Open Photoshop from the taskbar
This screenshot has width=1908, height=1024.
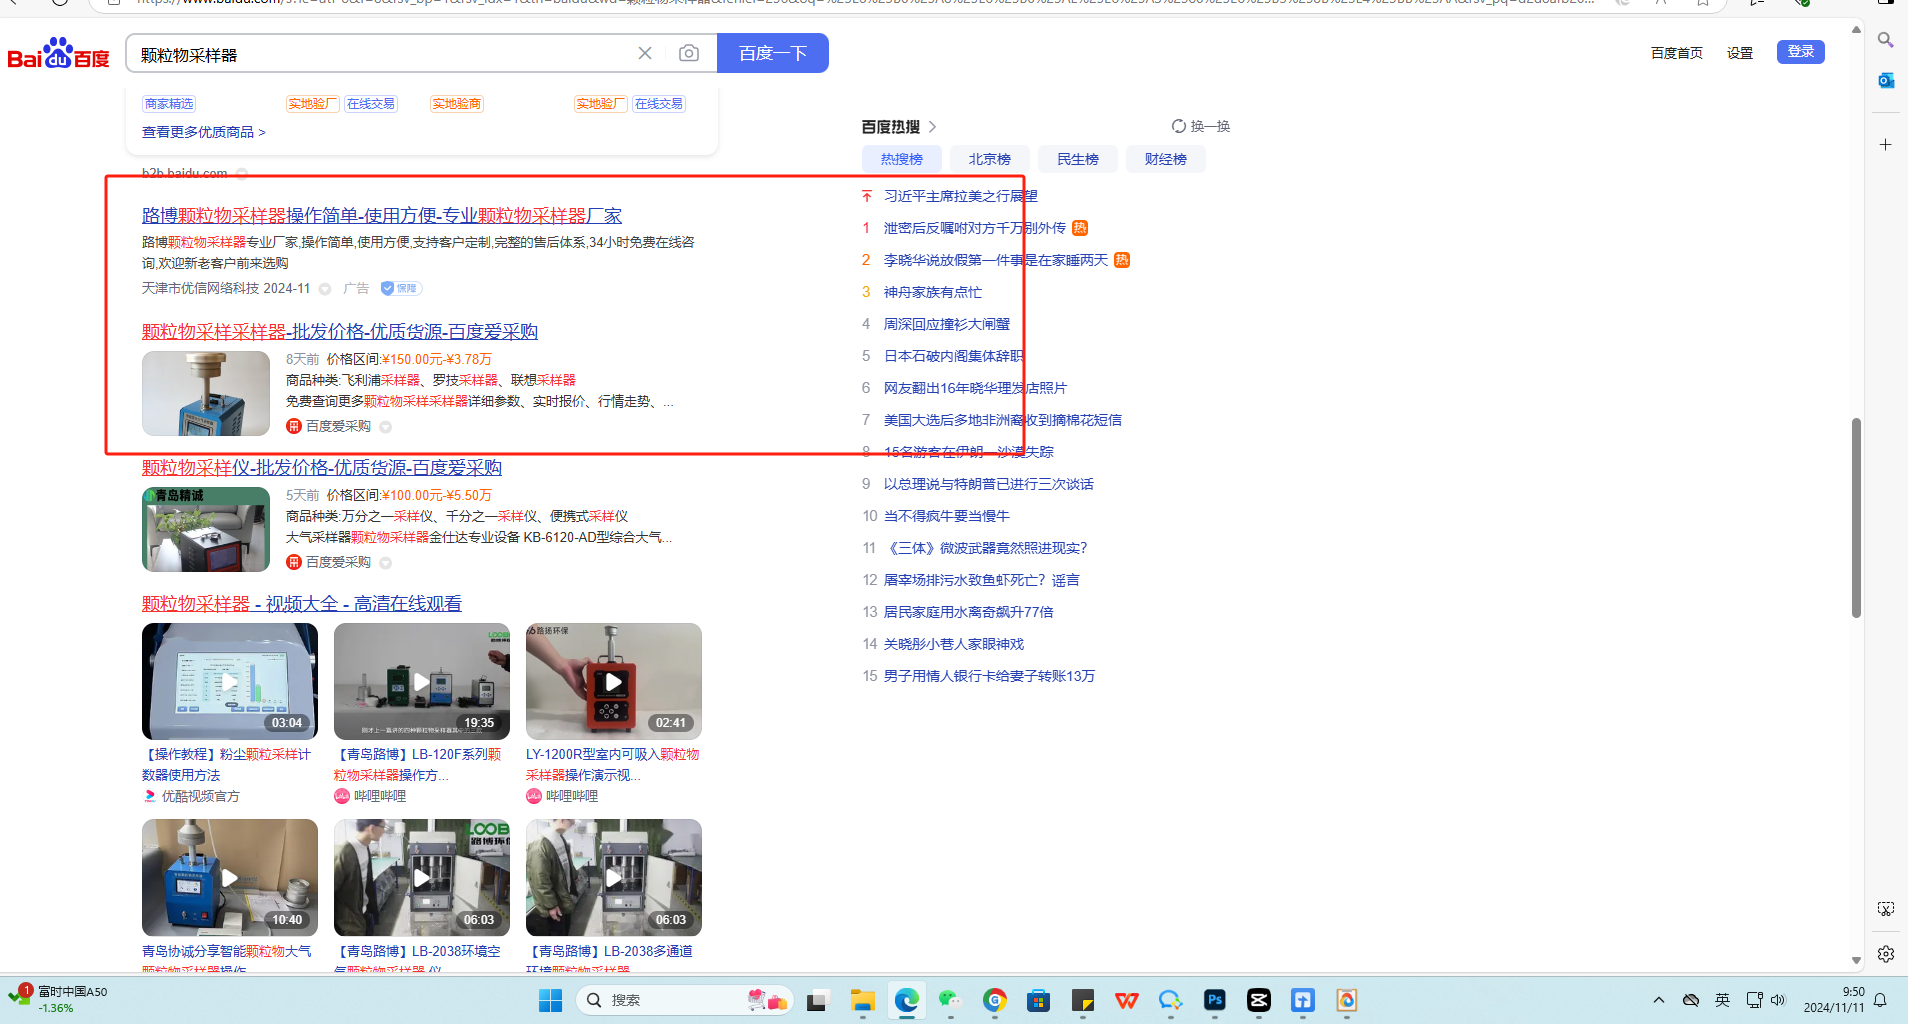(1215, 1000)
